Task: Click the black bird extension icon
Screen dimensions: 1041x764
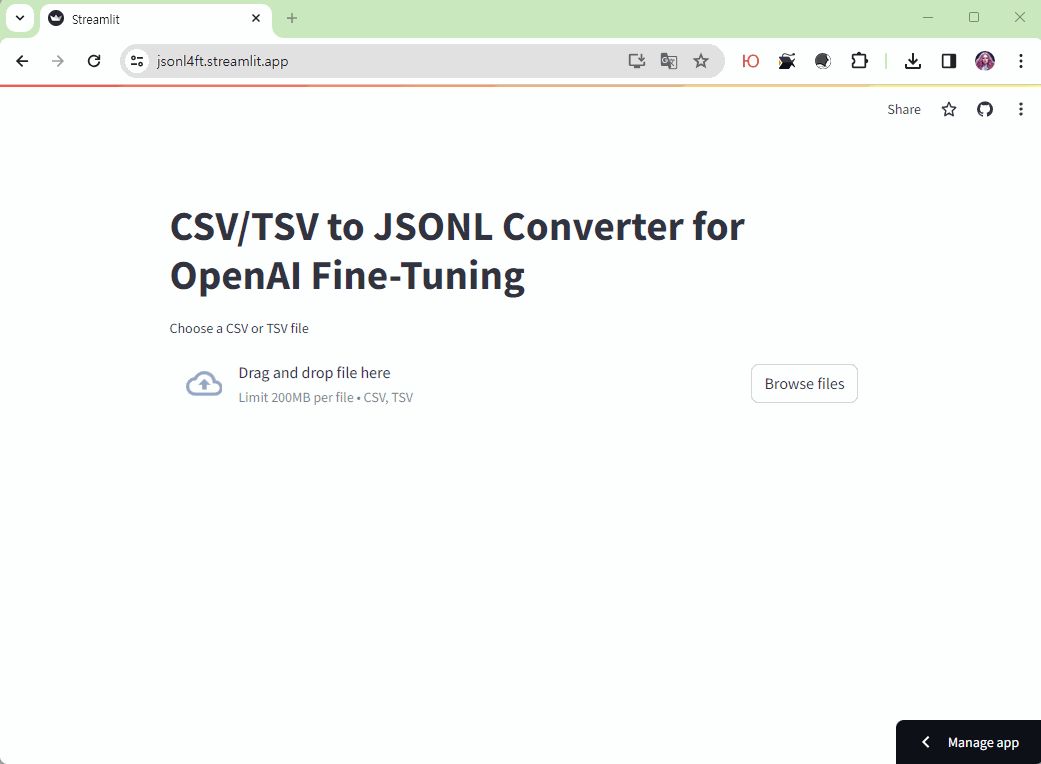Action: click(787, 61)
